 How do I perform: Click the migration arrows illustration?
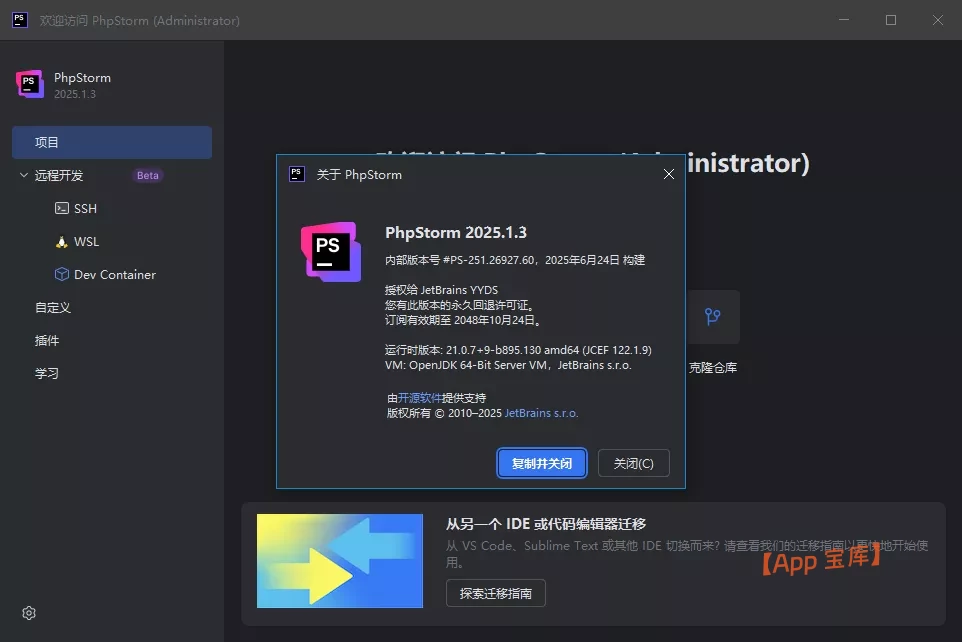point(340,560)
